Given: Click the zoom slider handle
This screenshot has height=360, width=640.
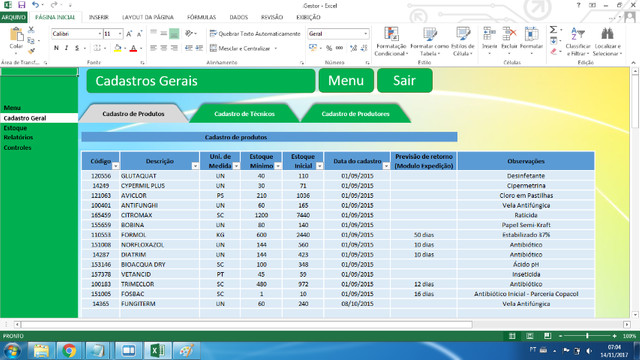Looking at the screenshot, I should (x=587, y=336).
